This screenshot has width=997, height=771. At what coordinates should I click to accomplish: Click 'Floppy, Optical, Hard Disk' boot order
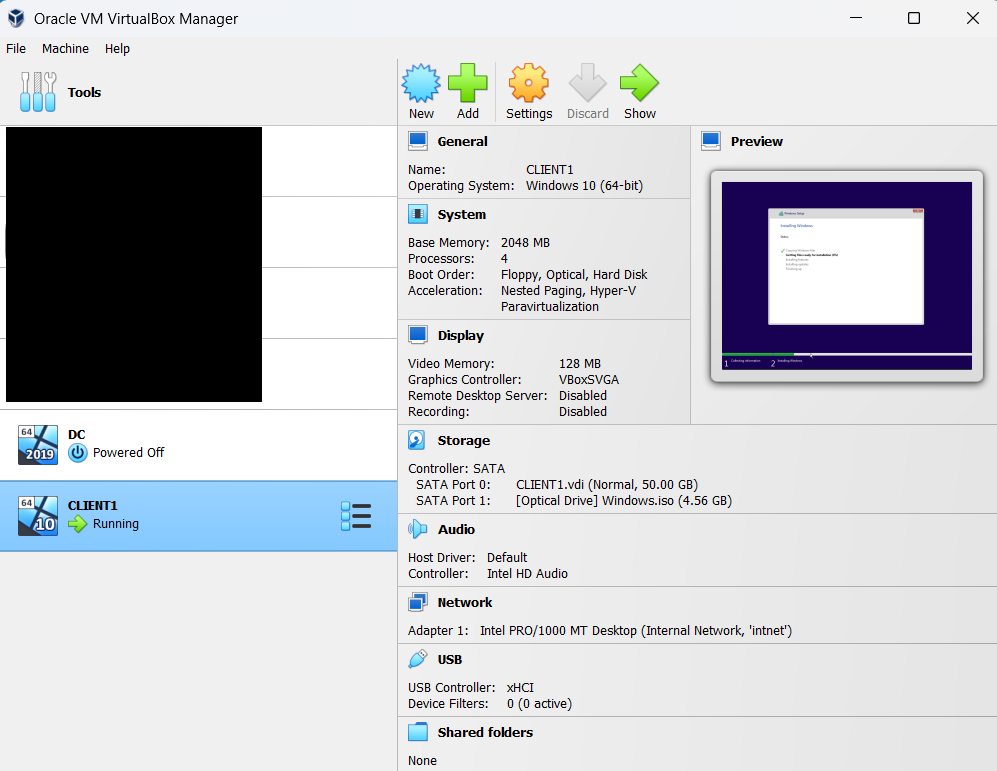tap(574, 275)
